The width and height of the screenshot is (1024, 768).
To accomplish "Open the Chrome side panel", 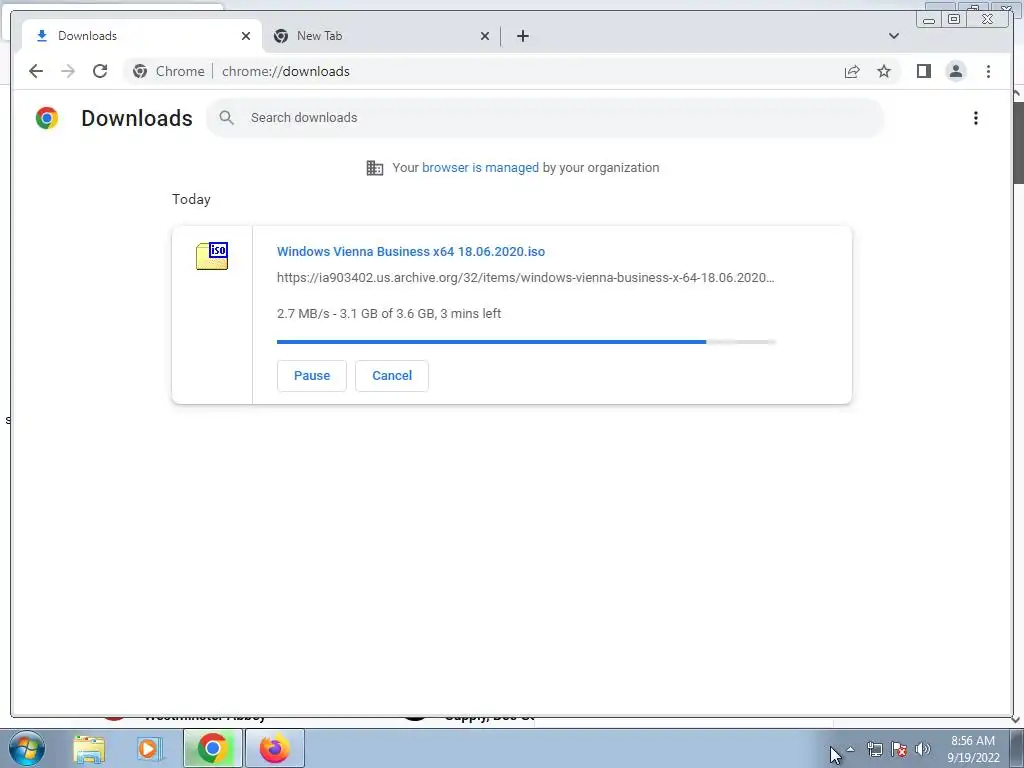I will pos(923,71).
